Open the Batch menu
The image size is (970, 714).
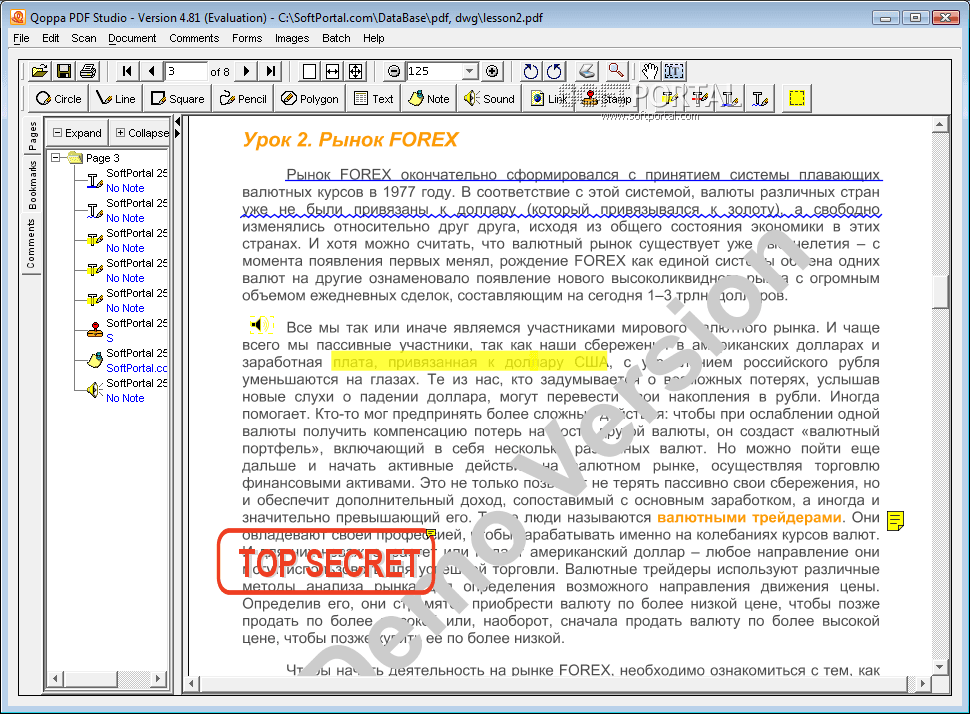[x=336, y=38]
